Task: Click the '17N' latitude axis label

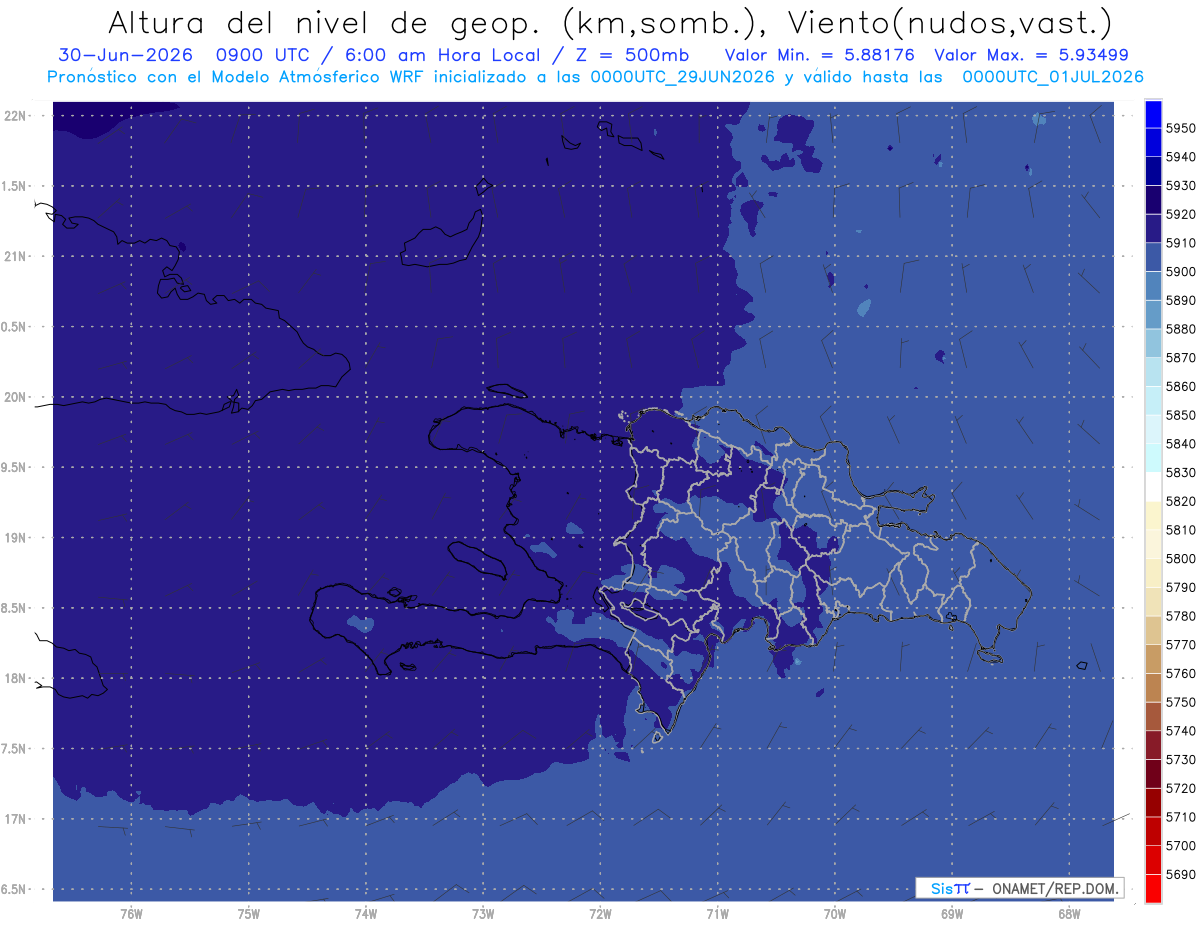Action: click(17, 819)
